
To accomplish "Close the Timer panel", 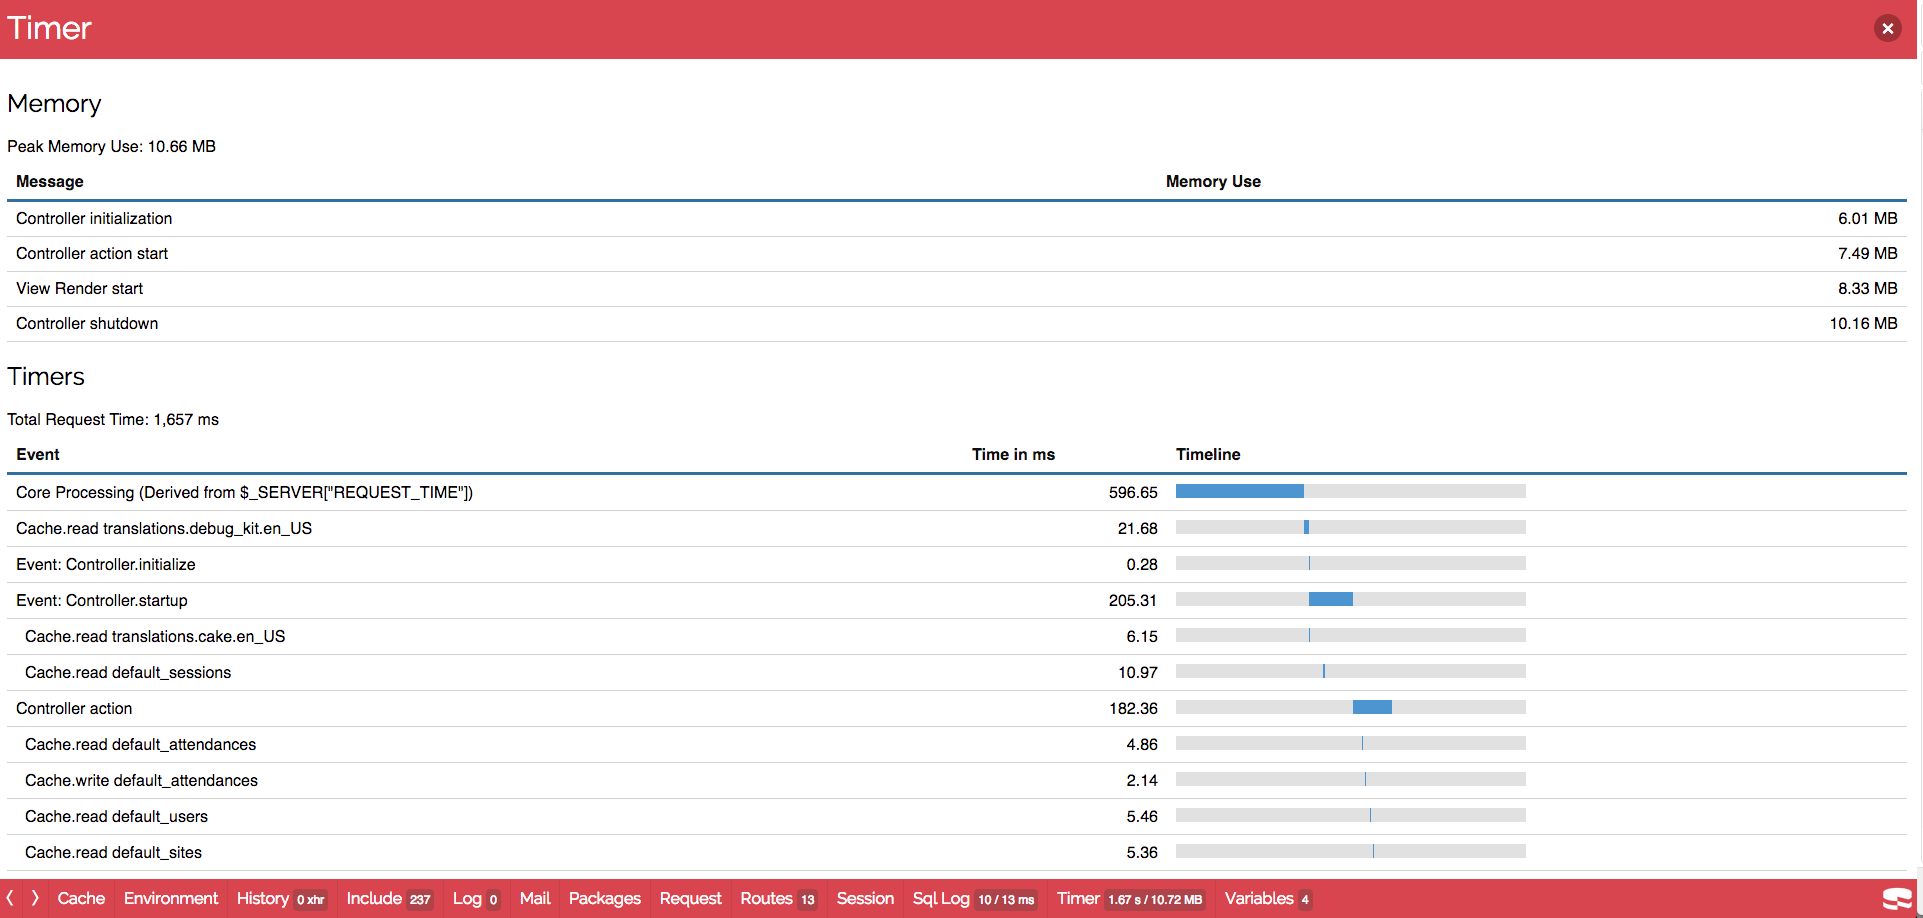I will [x=1887, y=28].
